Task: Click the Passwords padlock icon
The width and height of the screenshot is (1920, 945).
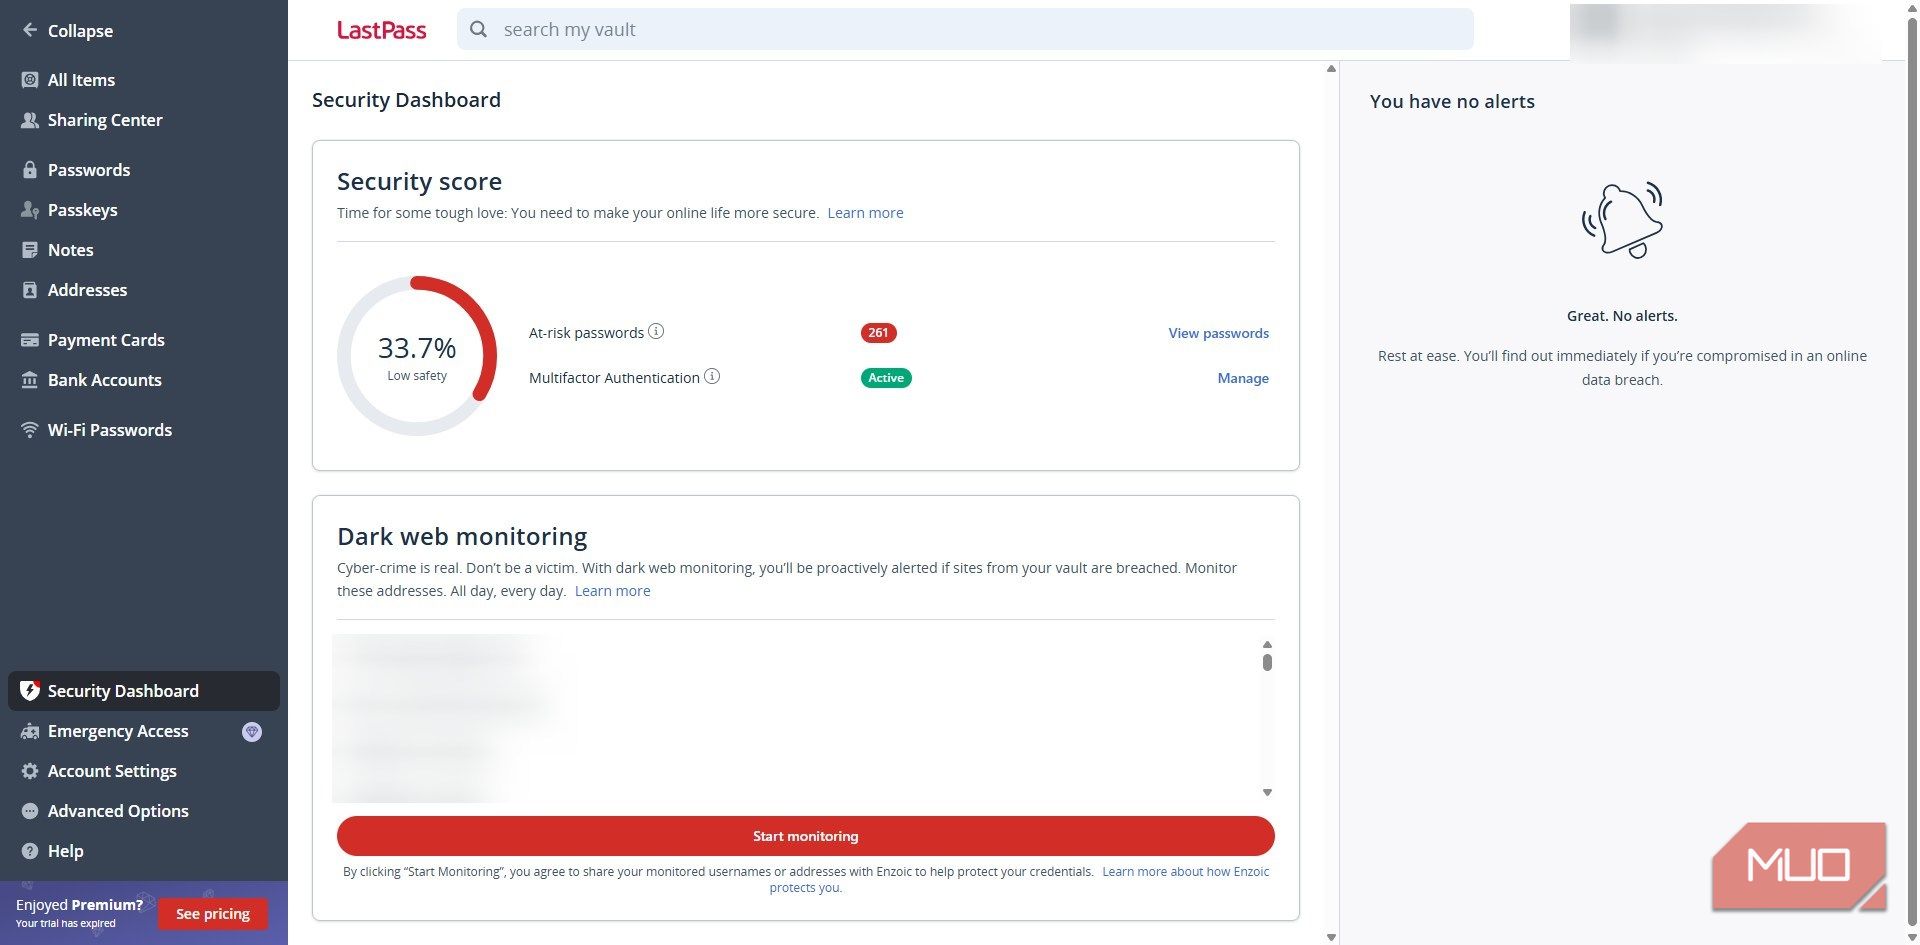Action: 30,170
